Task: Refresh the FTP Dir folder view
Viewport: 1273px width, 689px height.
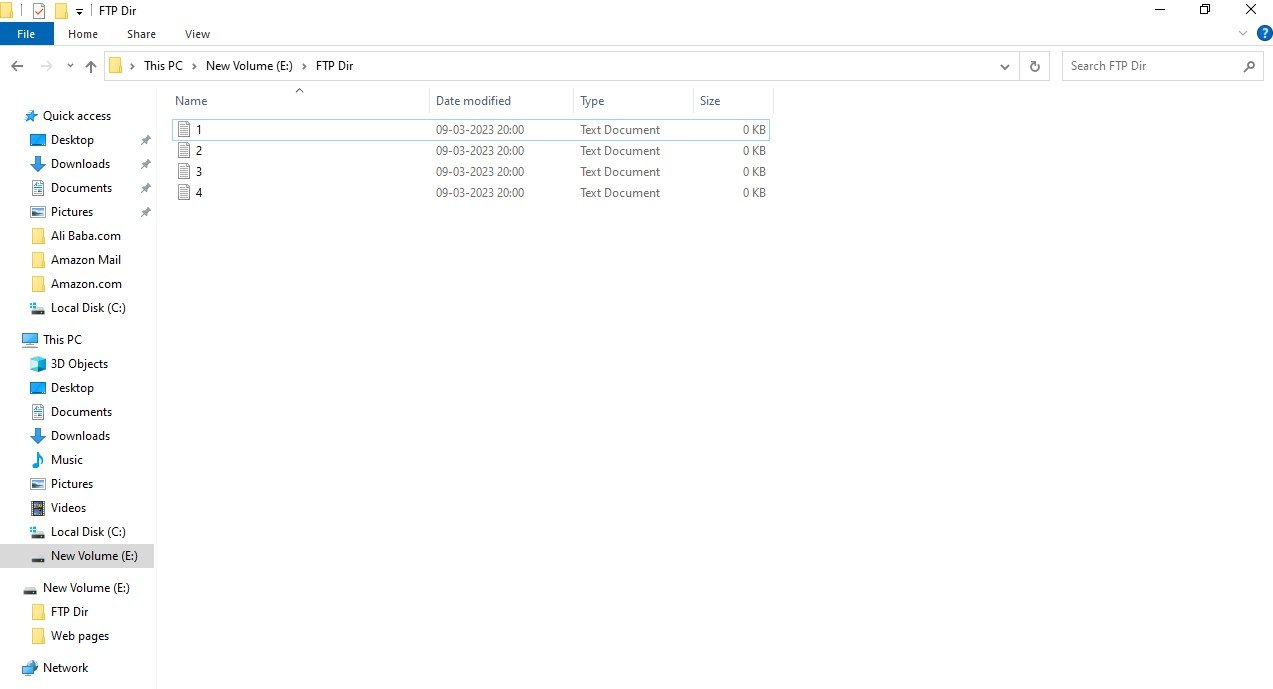Action: 1034,66
